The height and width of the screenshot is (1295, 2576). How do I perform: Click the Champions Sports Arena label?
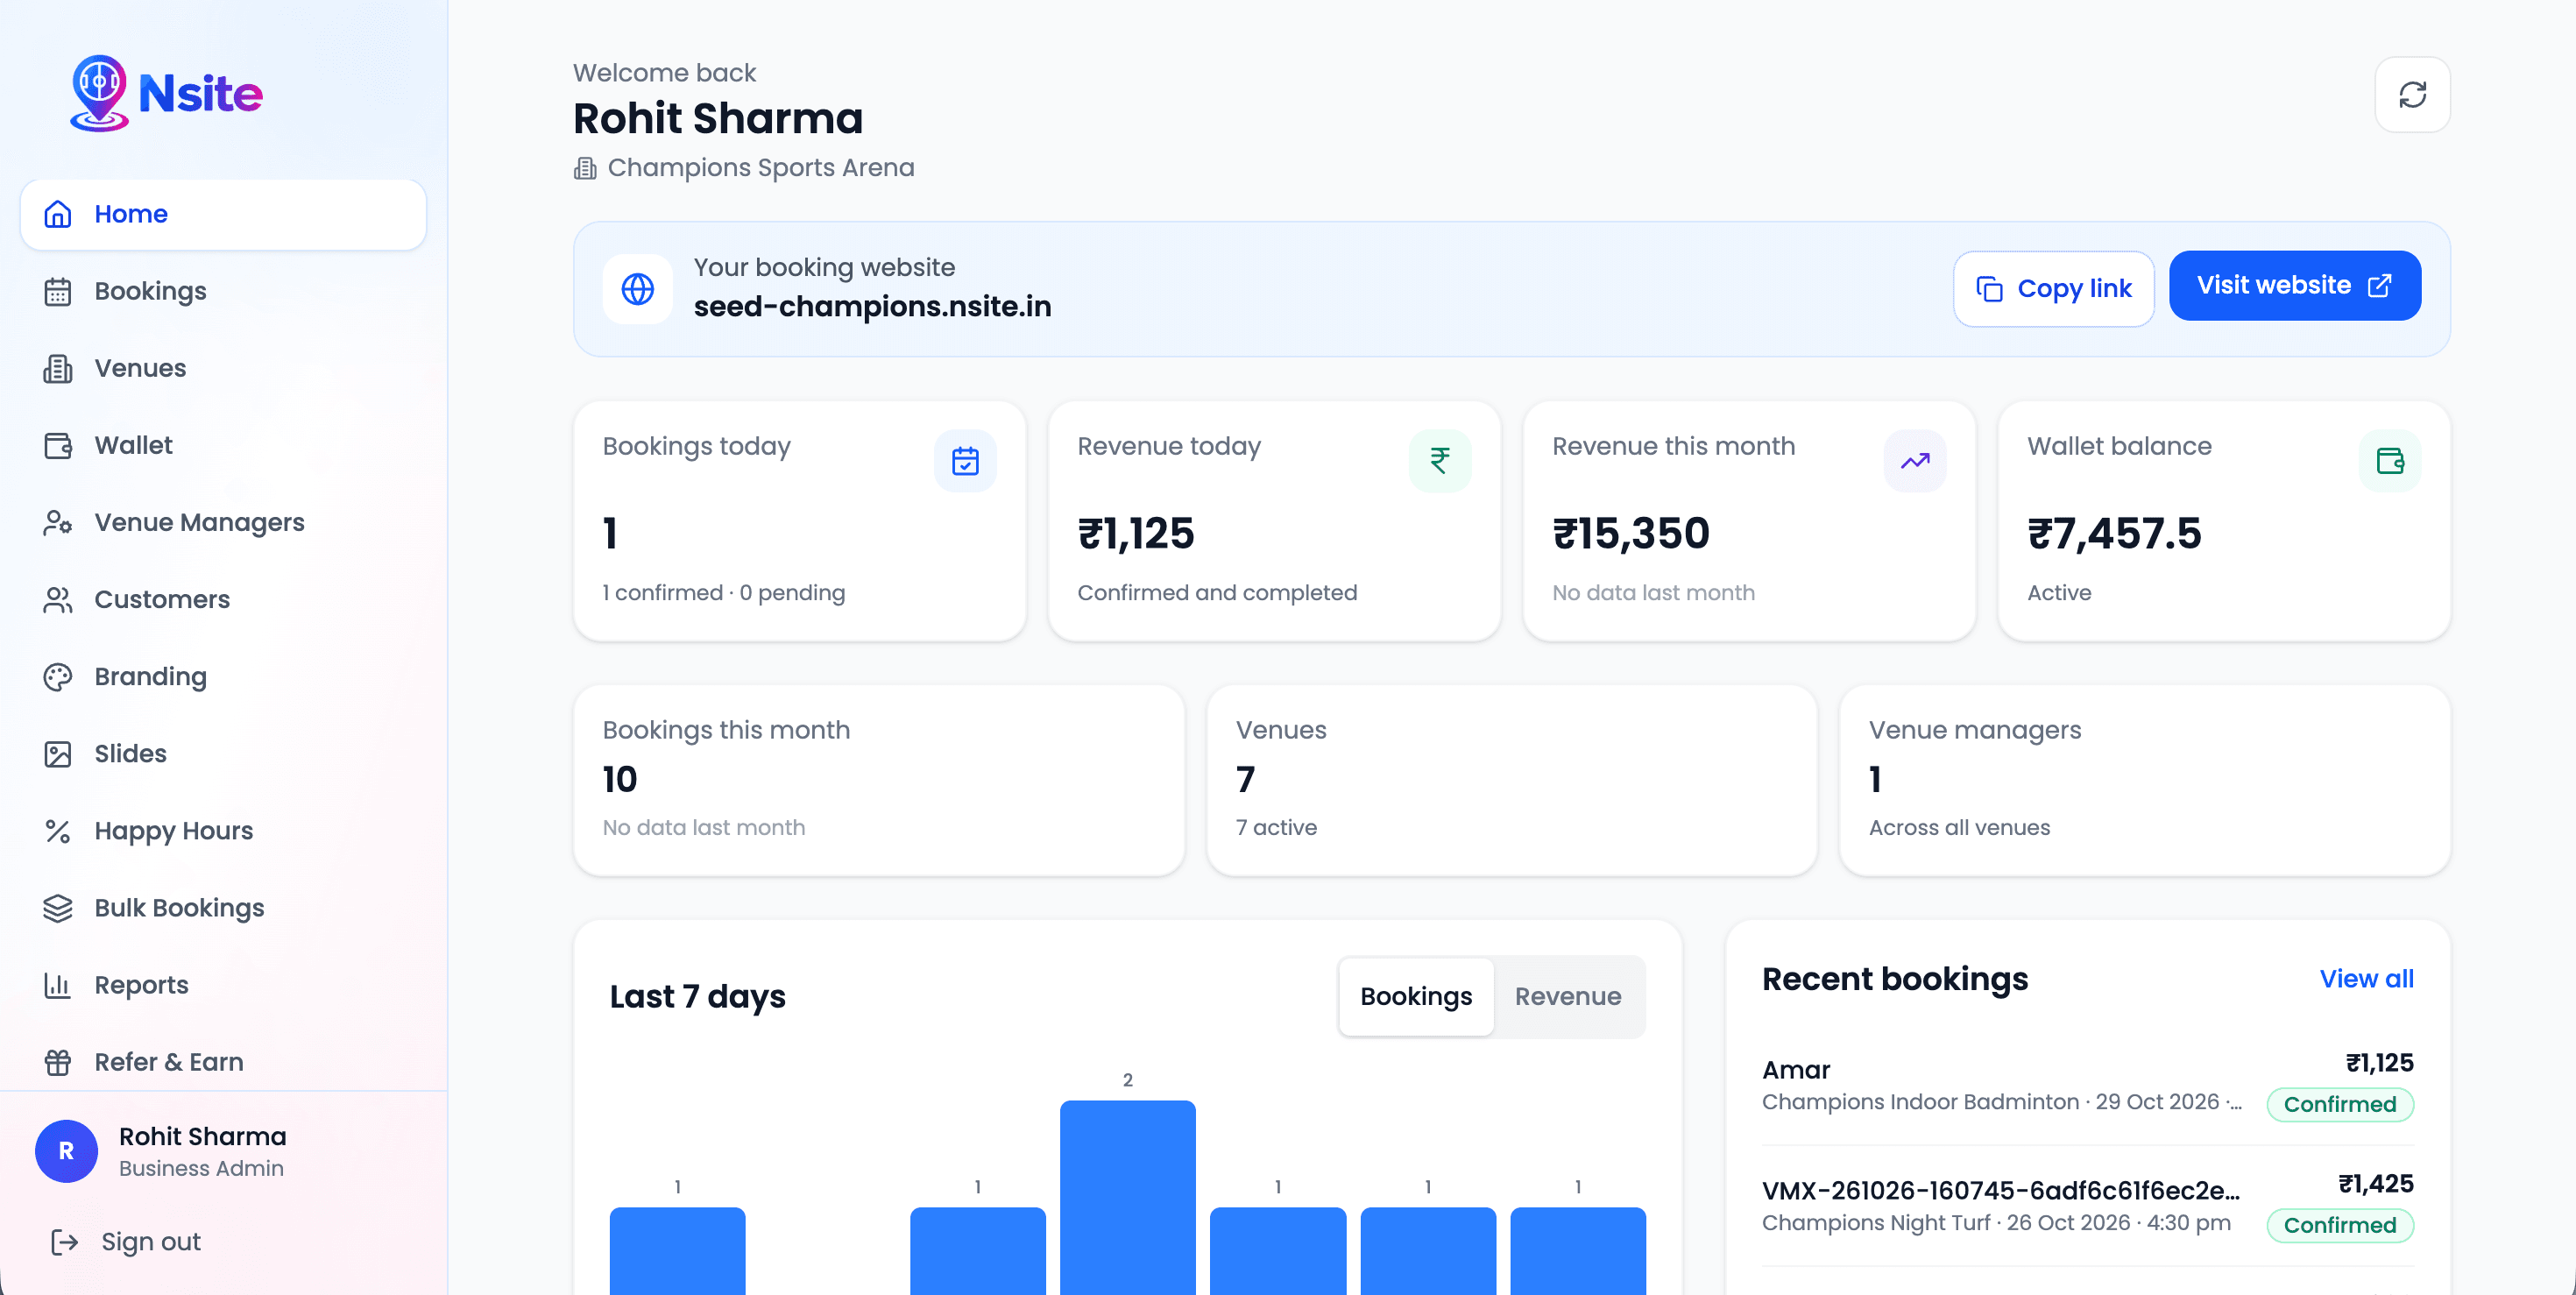(x=760, y=168)
